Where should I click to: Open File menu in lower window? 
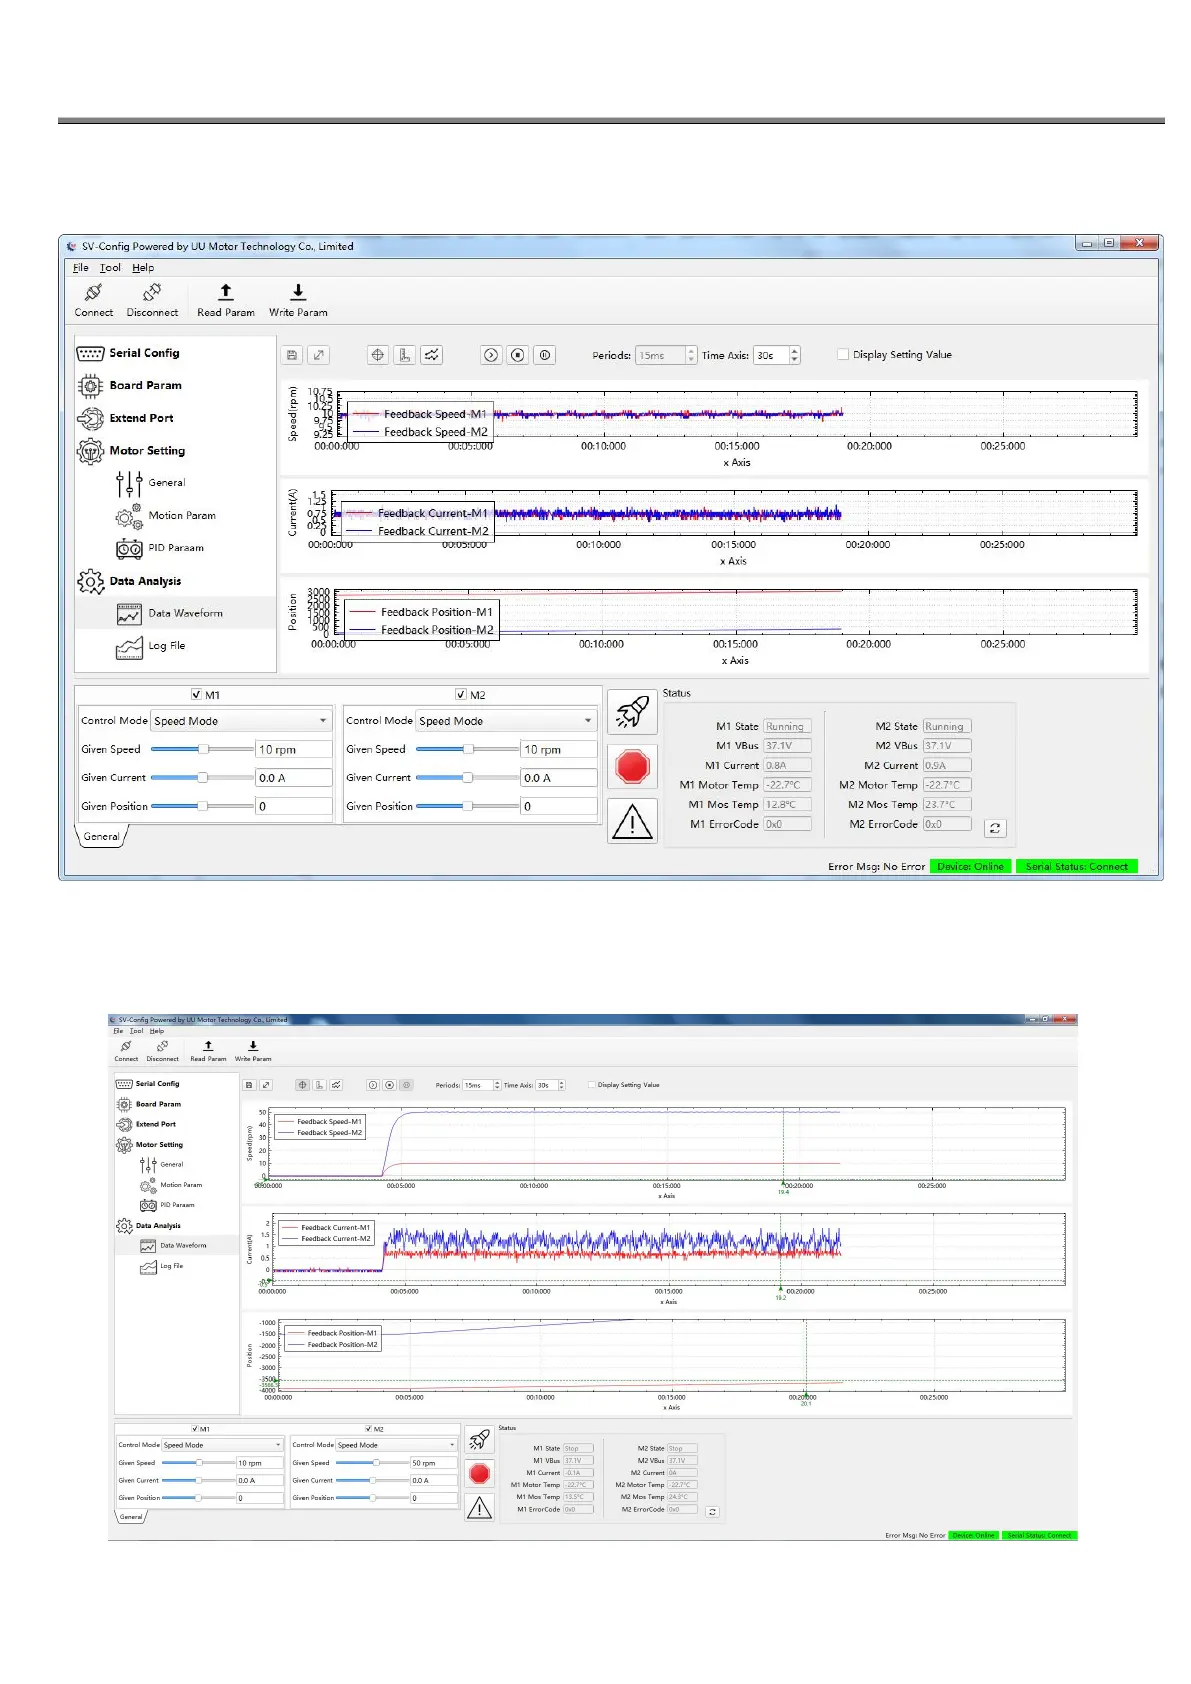pyautogui.click(x=118, y=1031)
